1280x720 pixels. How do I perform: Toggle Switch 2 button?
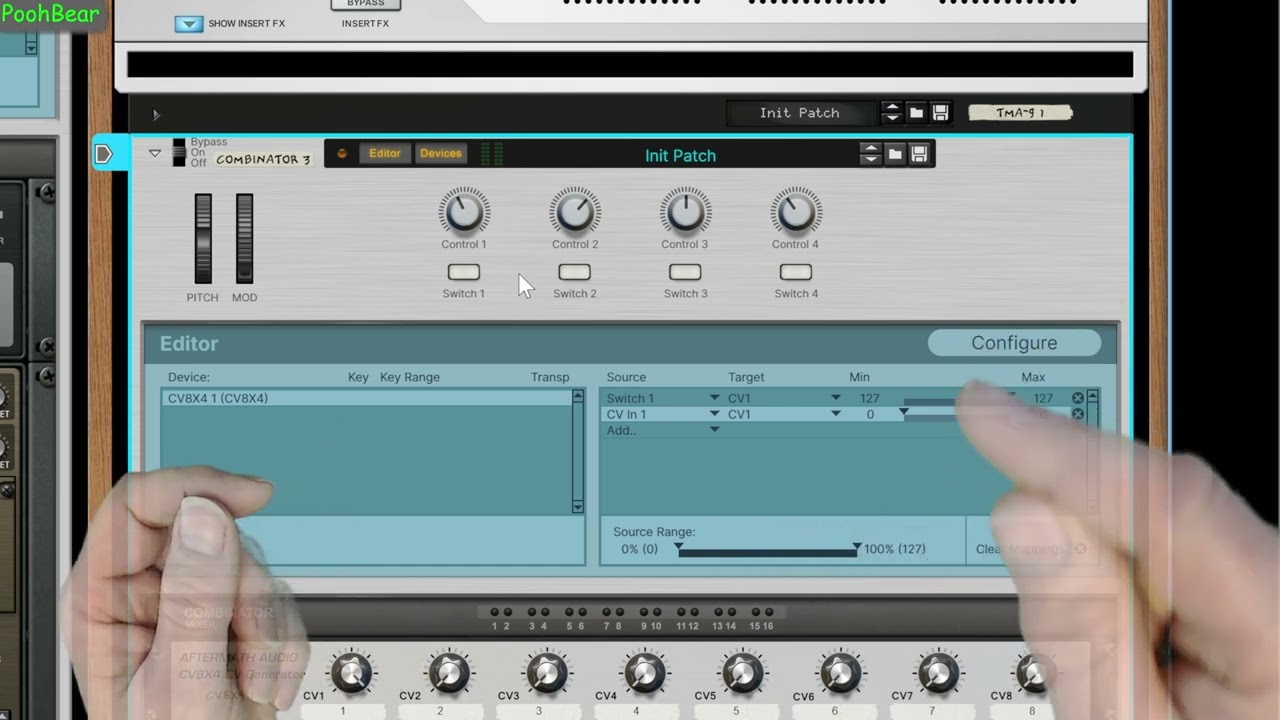point(574,272)
